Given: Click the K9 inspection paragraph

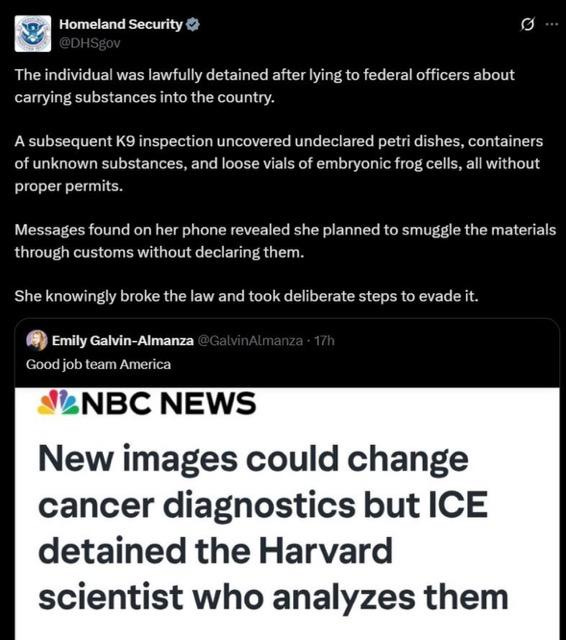Looking at the screenshot, I should click(279, 163).
